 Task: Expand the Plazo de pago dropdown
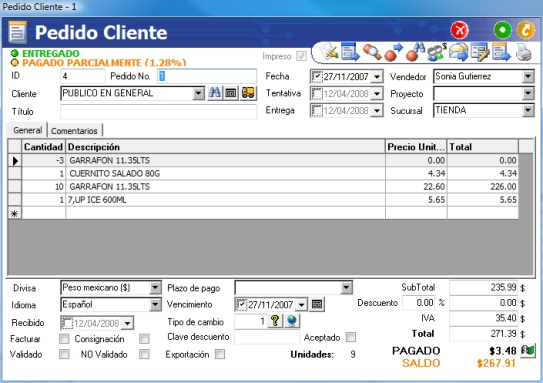pos(346,288)
